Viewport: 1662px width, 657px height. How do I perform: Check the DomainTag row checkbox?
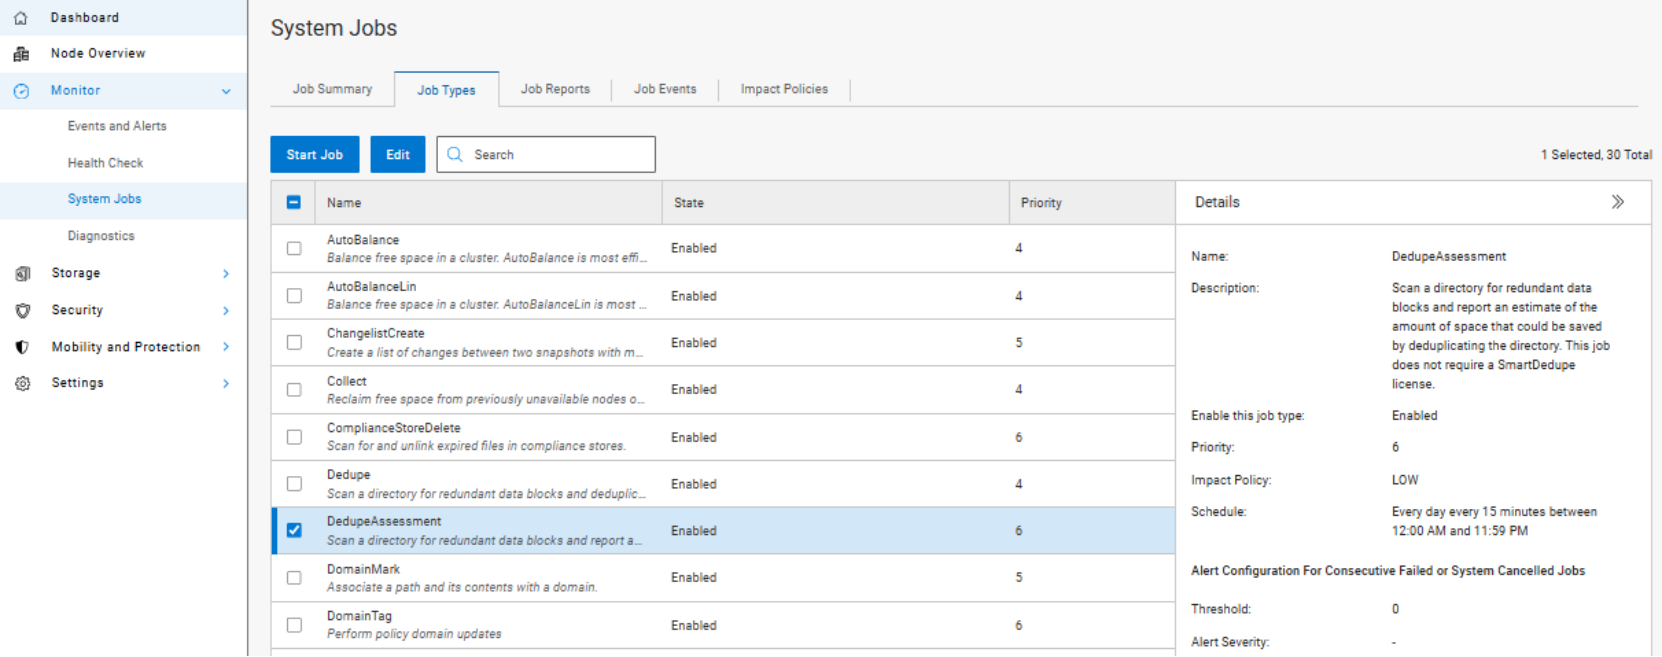(x=294, y=625)
